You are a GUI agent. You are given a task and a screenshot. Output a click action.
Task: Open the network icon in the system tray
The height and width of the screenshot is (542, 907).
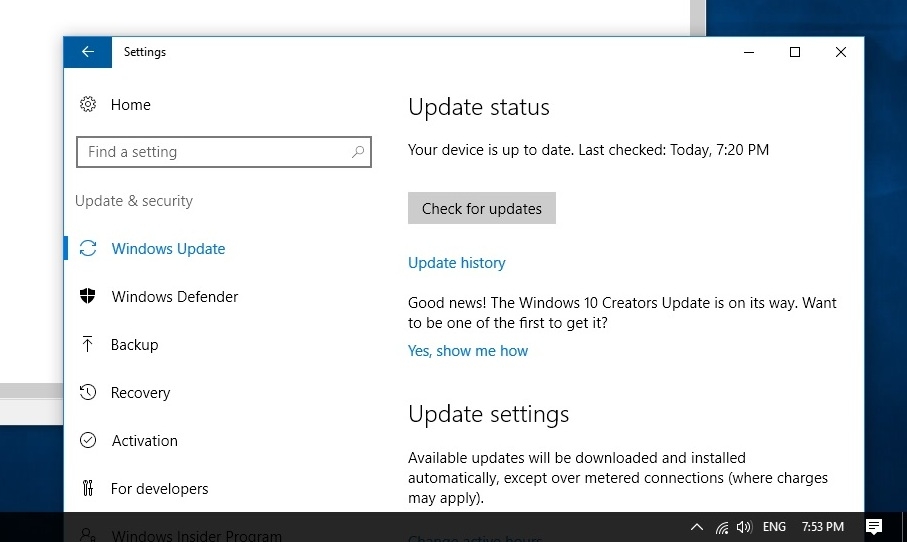pyautogui.click(x=722, y=527)
